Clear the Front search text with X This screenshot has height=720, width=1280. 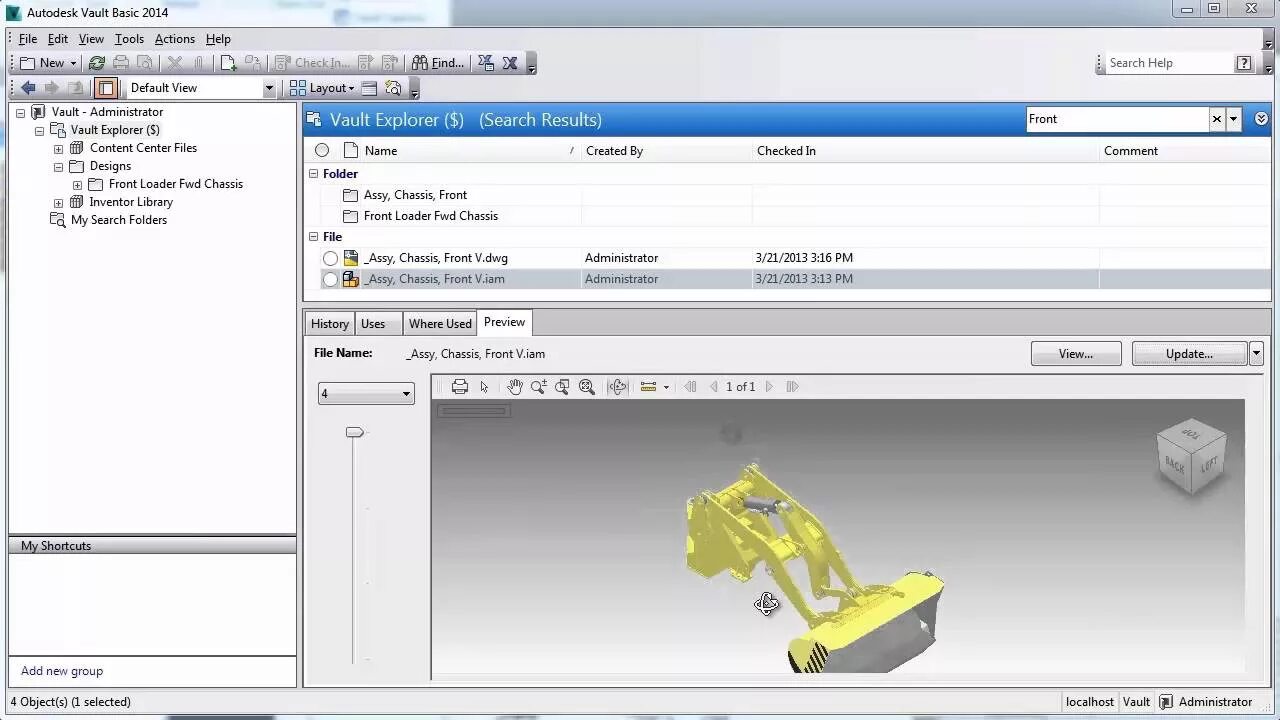pos(1217,119)
